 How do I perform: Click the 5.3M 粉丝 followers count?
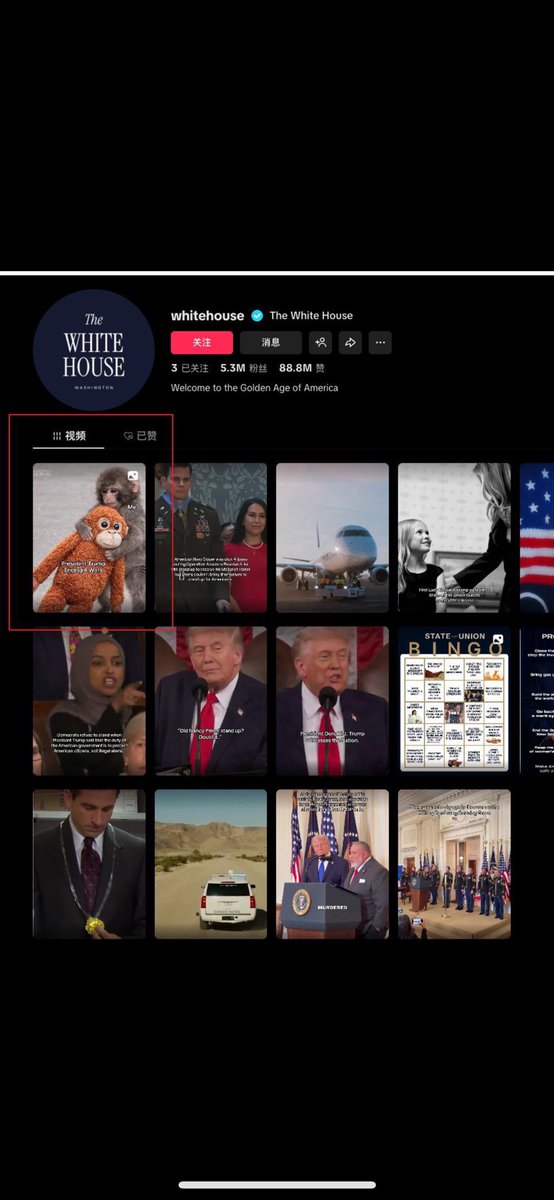245,368
